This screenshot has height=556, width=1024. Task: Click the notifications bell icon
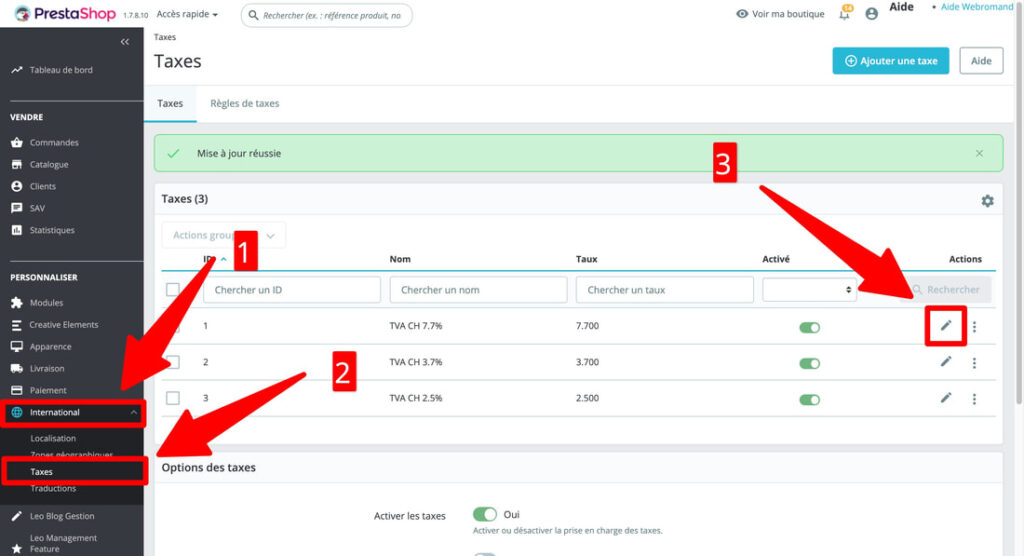pyautogui.click(x=845, y=14)
